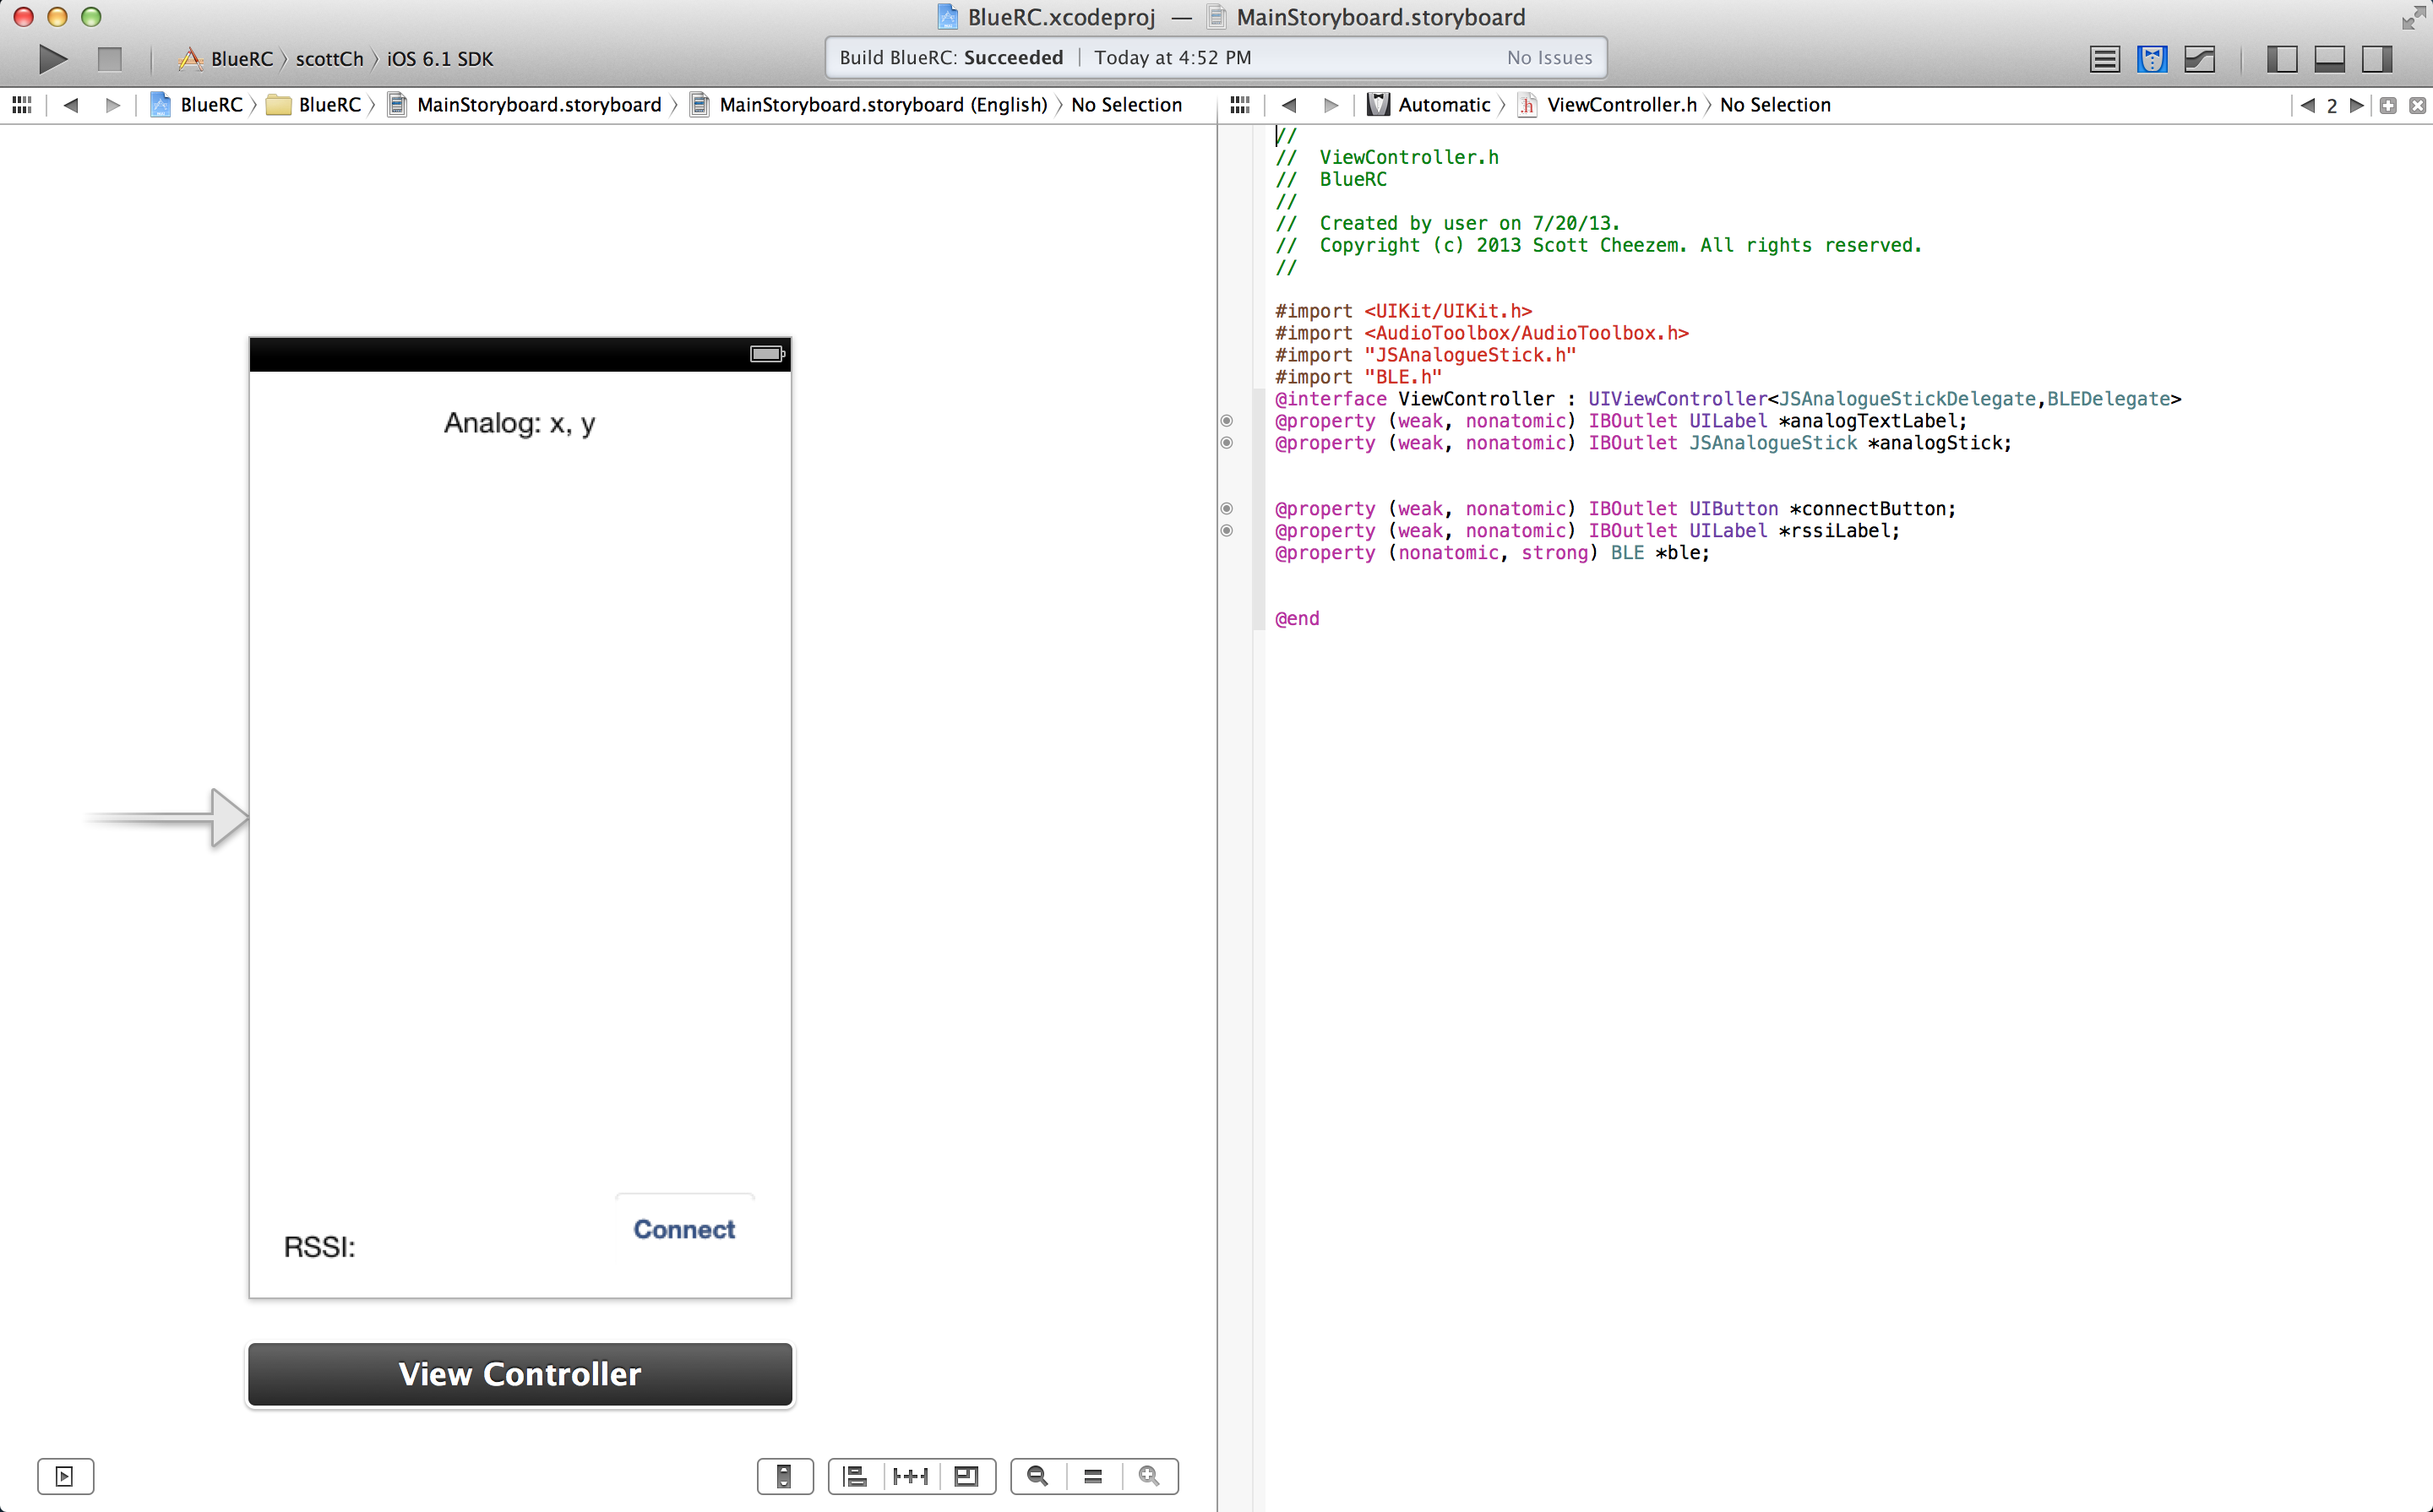Viewport: 2433px width, 1512px height.
Task: Toggle the Debug area visibility
Action: (2330, 58)
